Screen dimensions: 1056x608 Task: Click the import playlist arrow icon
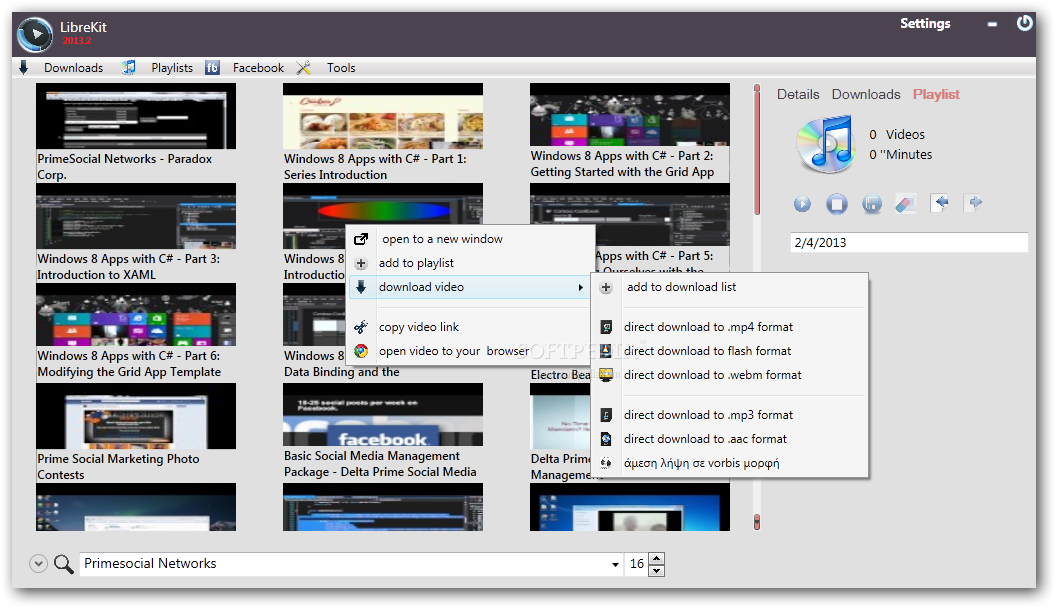pyautogui.click(x=939, y=203)
